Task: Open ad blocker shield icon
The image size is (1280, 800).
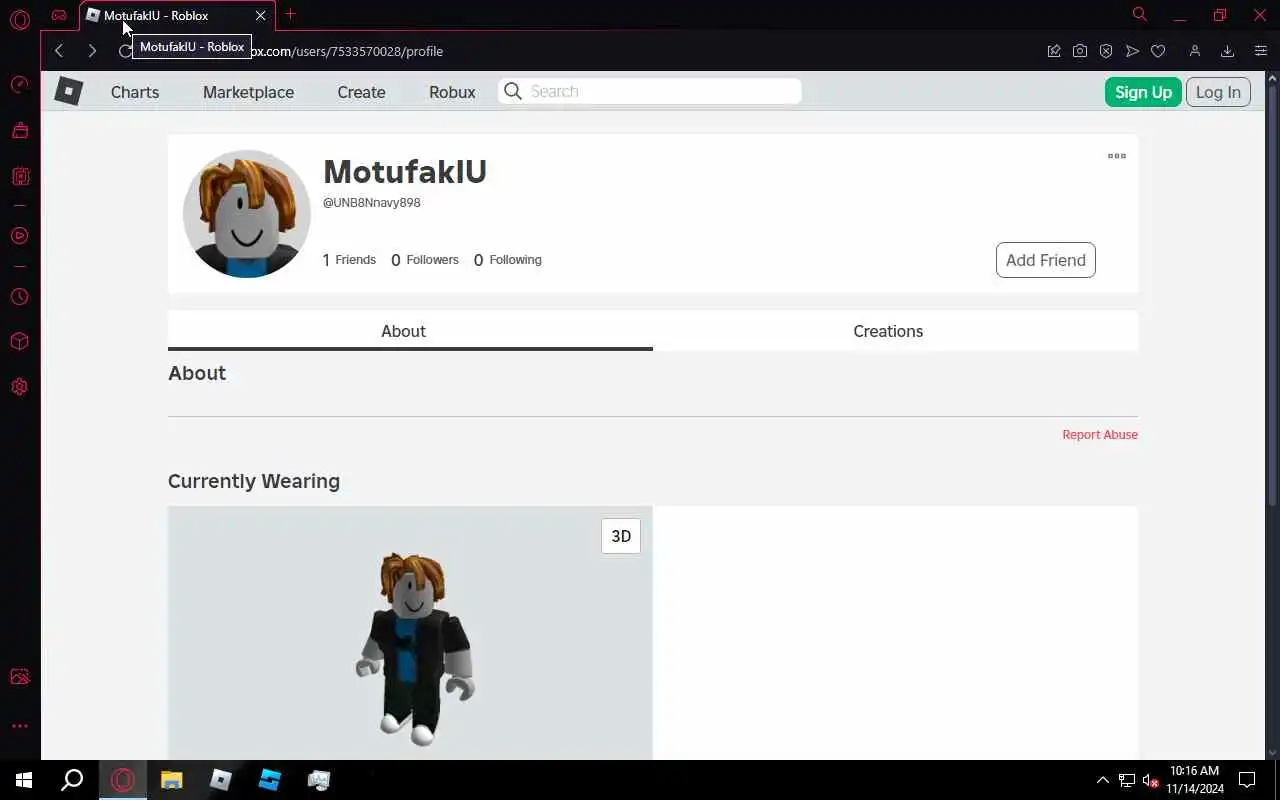Action: pos(1106,51)
